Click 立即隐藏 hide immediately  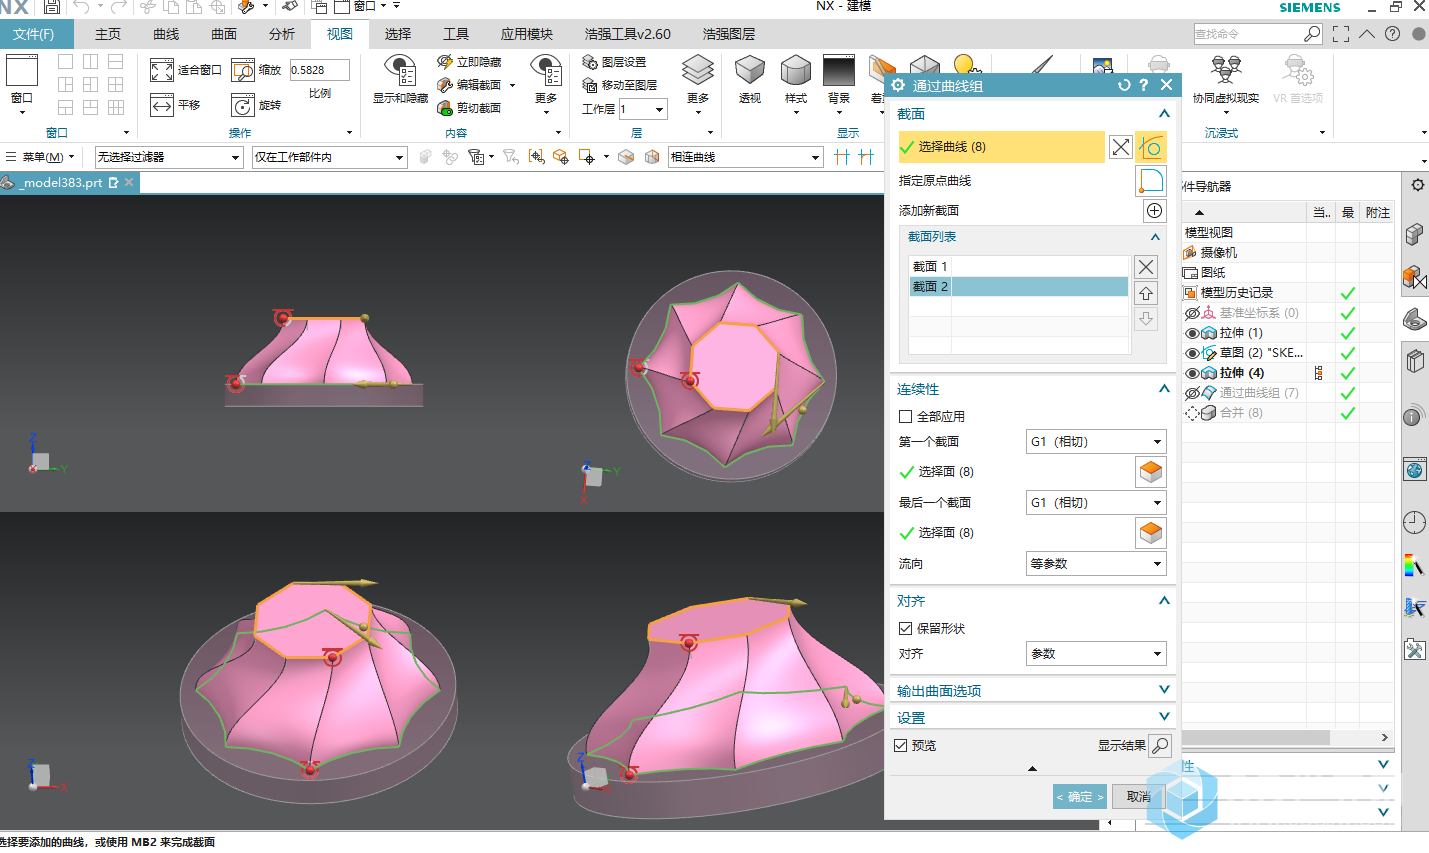tap(469, 62)
